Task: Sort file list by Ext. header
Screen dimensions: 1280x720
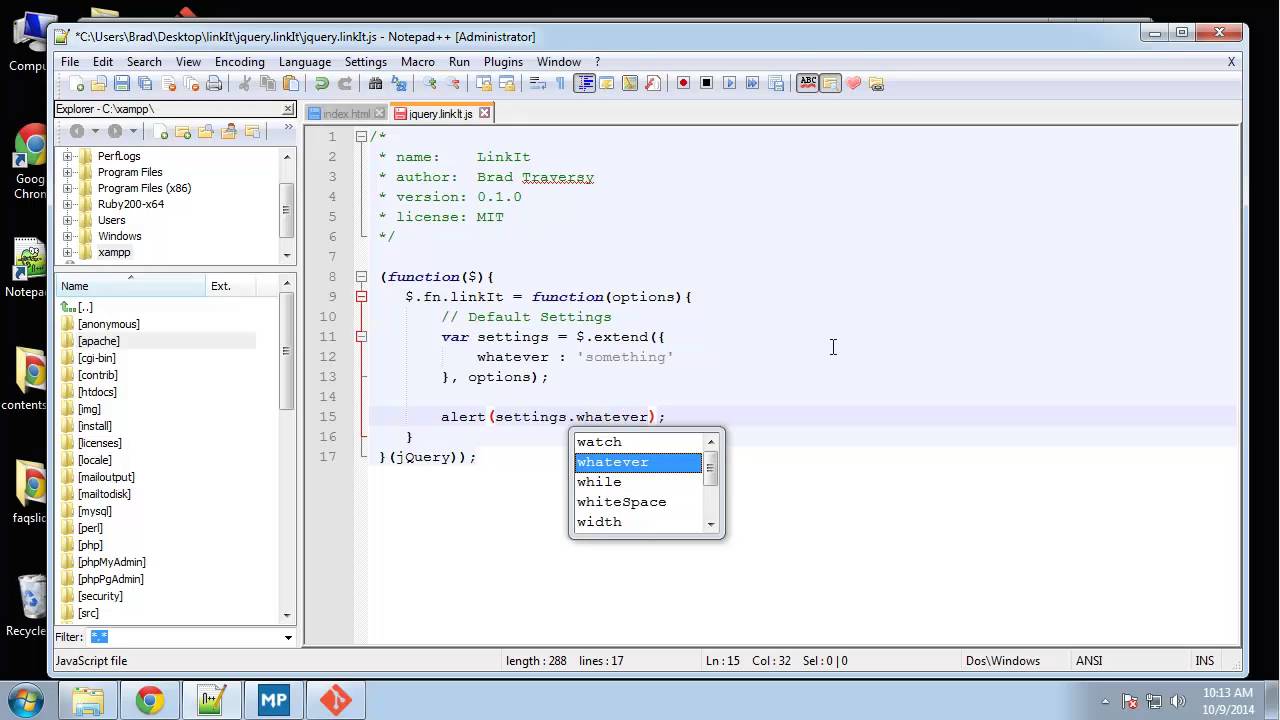Action: click(x=230, y=286)
